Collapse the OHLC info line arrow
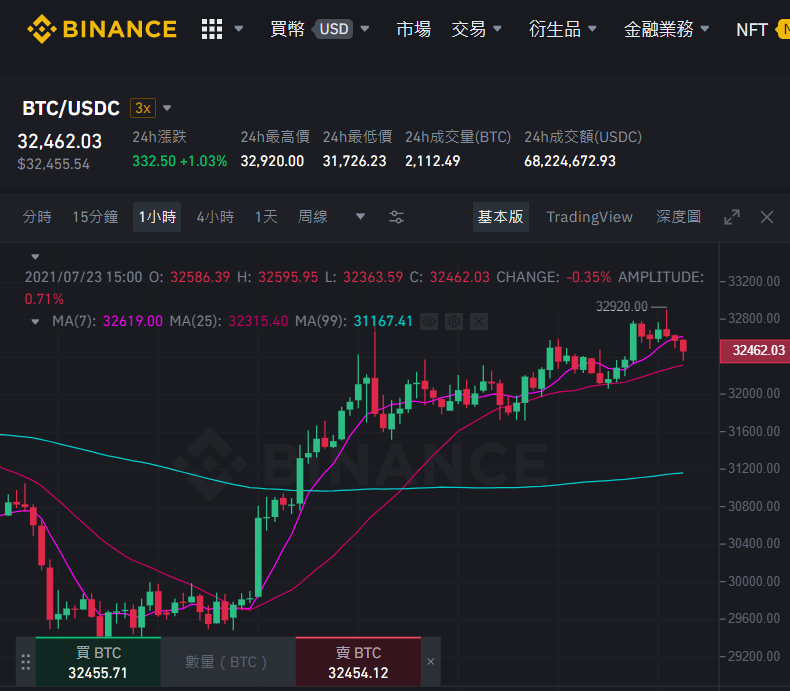Viewport: 790px width, 691px height. pyautogui.click(x=35, y=257)
